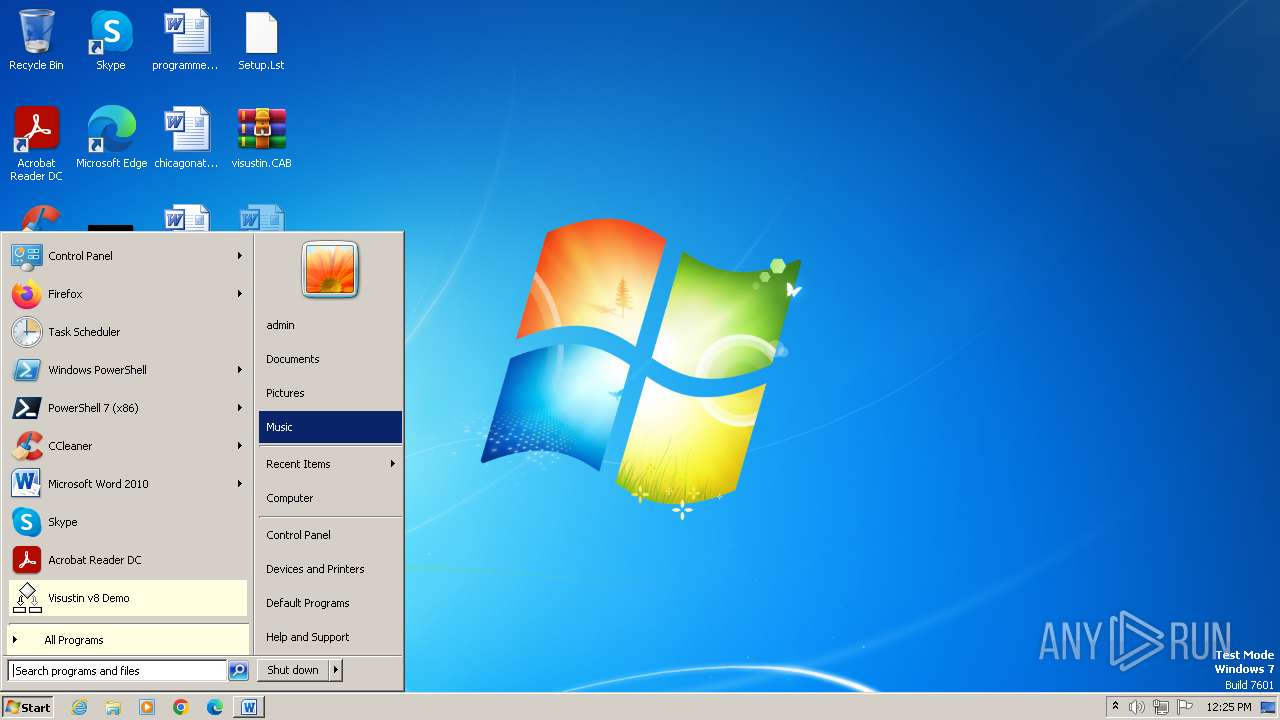Click the Task Scheduler clock icon
This screenshot has height=720, width=1280.
coord(26,332)
